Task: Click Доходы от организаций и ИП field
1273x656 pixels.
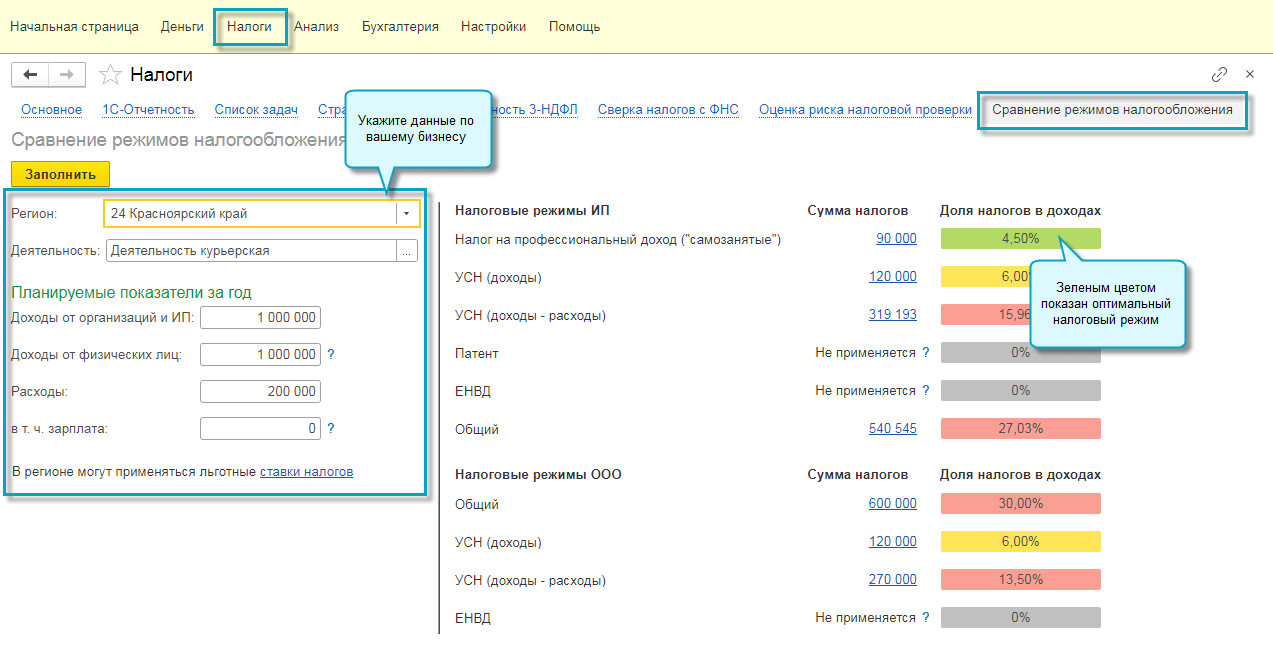Action: click(x=260, y=318)
